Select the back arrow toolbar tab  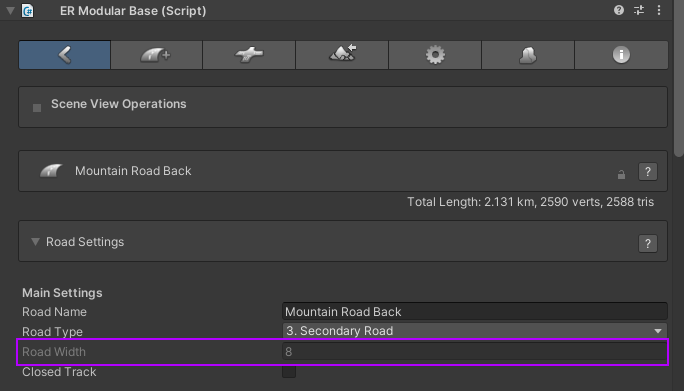point(65,55)
